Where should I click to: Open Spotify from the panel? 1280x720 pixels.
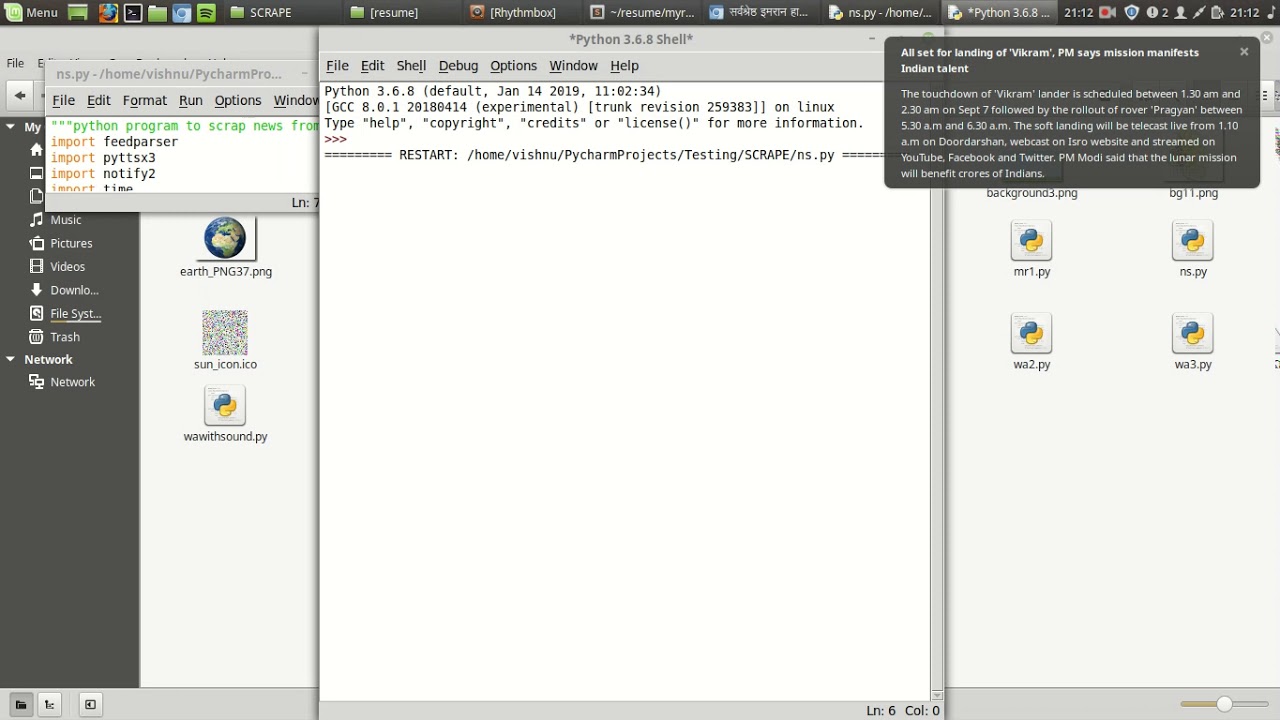[206, 13]
